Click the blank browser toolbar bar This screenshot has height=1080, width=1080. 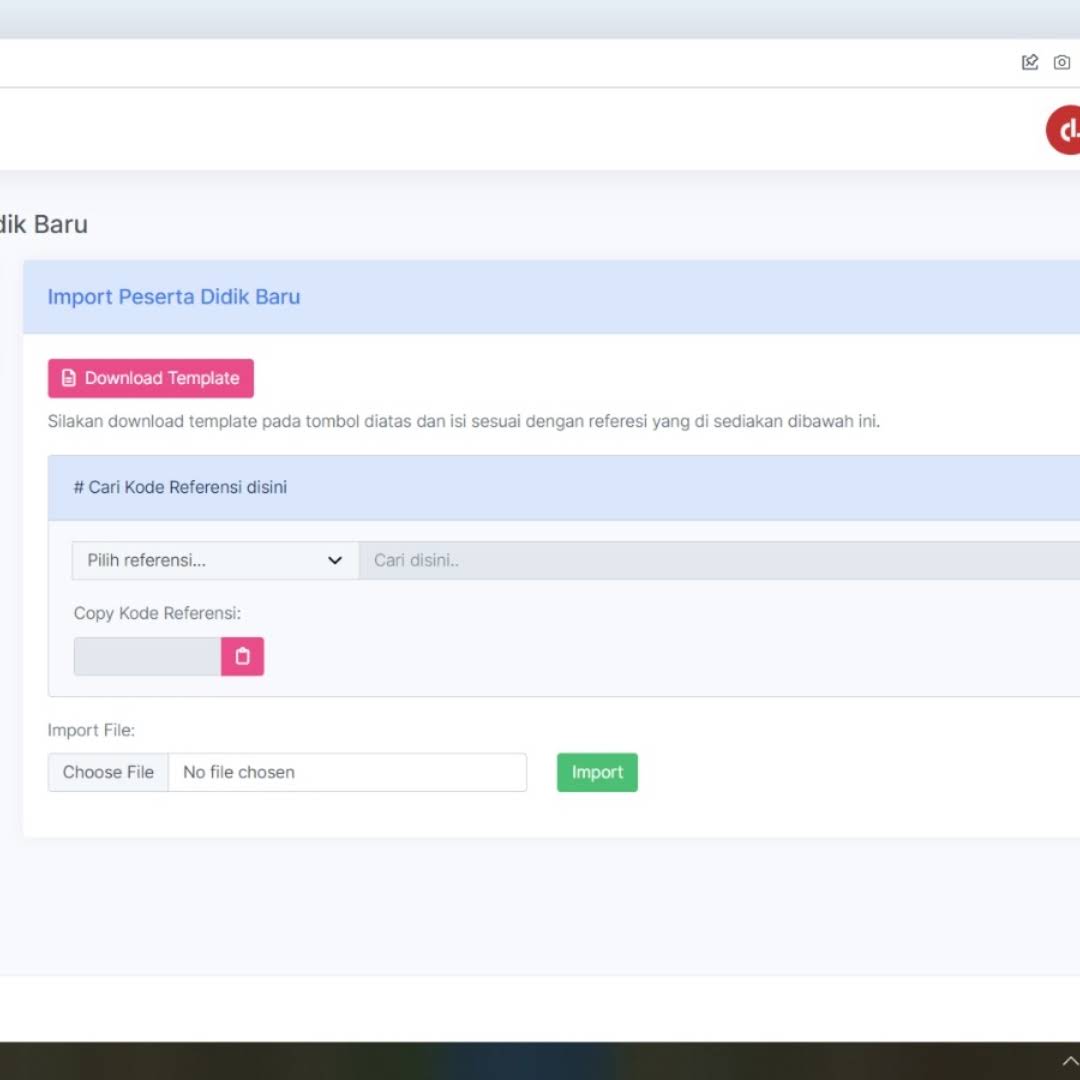[500, 63]
